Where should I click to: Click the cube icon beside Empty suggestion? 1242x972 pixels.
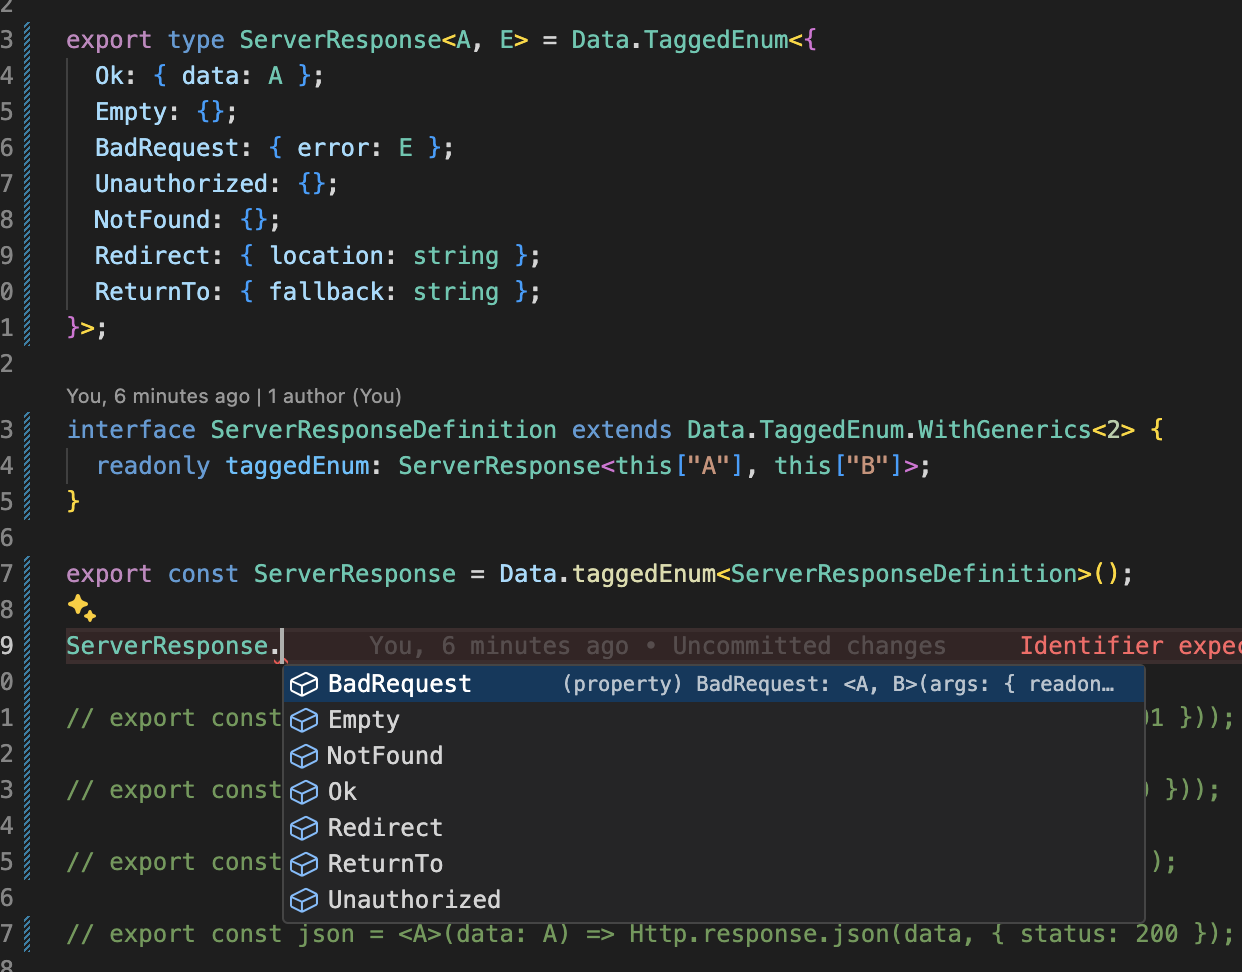304,720
